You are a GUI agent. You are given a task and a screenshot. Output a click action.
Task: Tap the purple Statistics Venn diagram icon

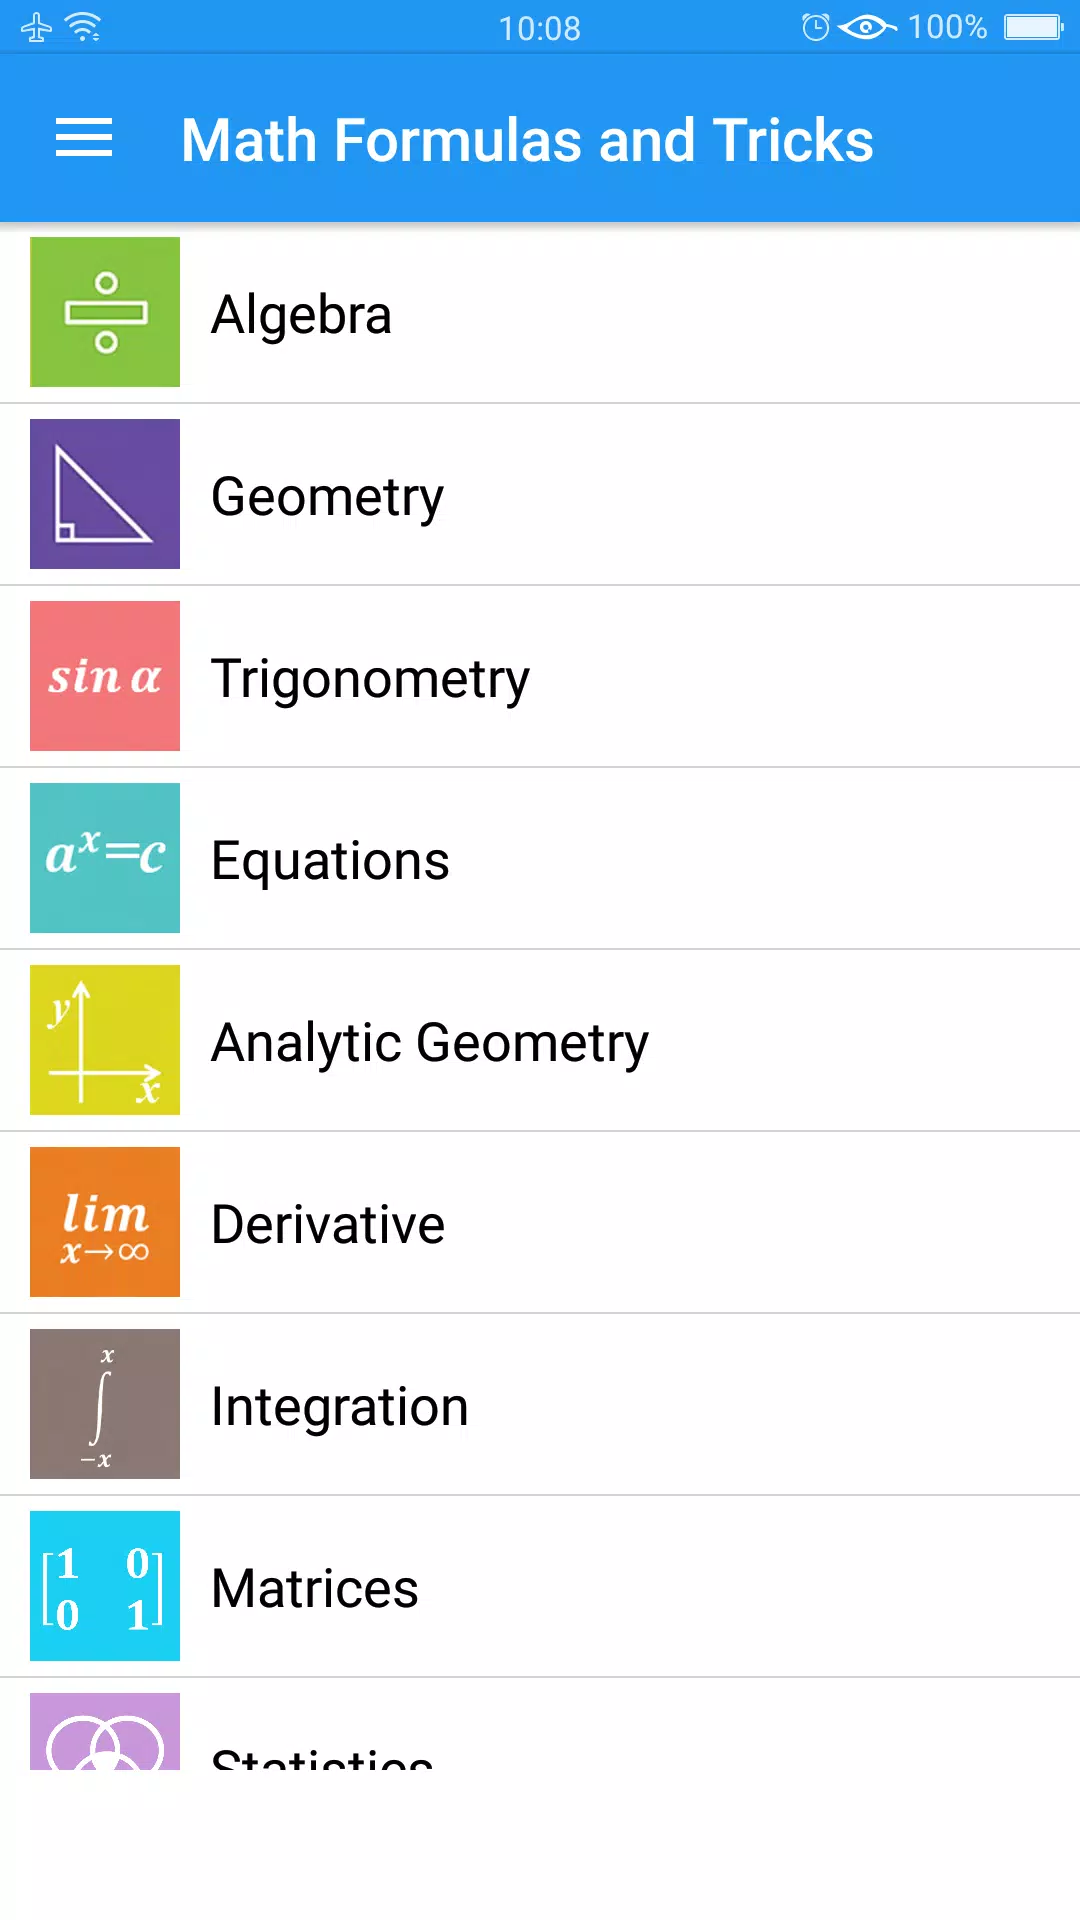(x=105, y=1732)
